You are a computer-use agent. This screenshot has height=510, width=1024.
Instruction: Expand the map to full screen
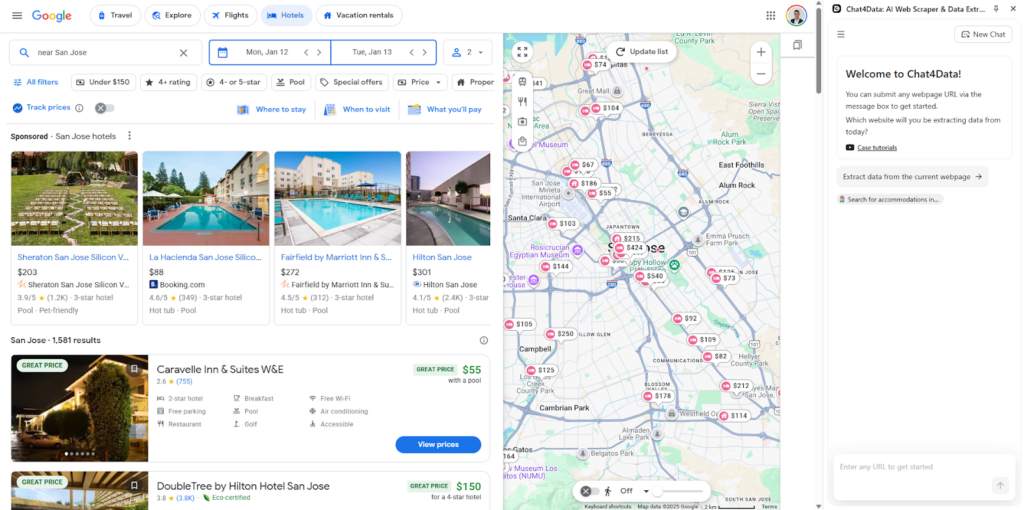(x=522, y=52)
